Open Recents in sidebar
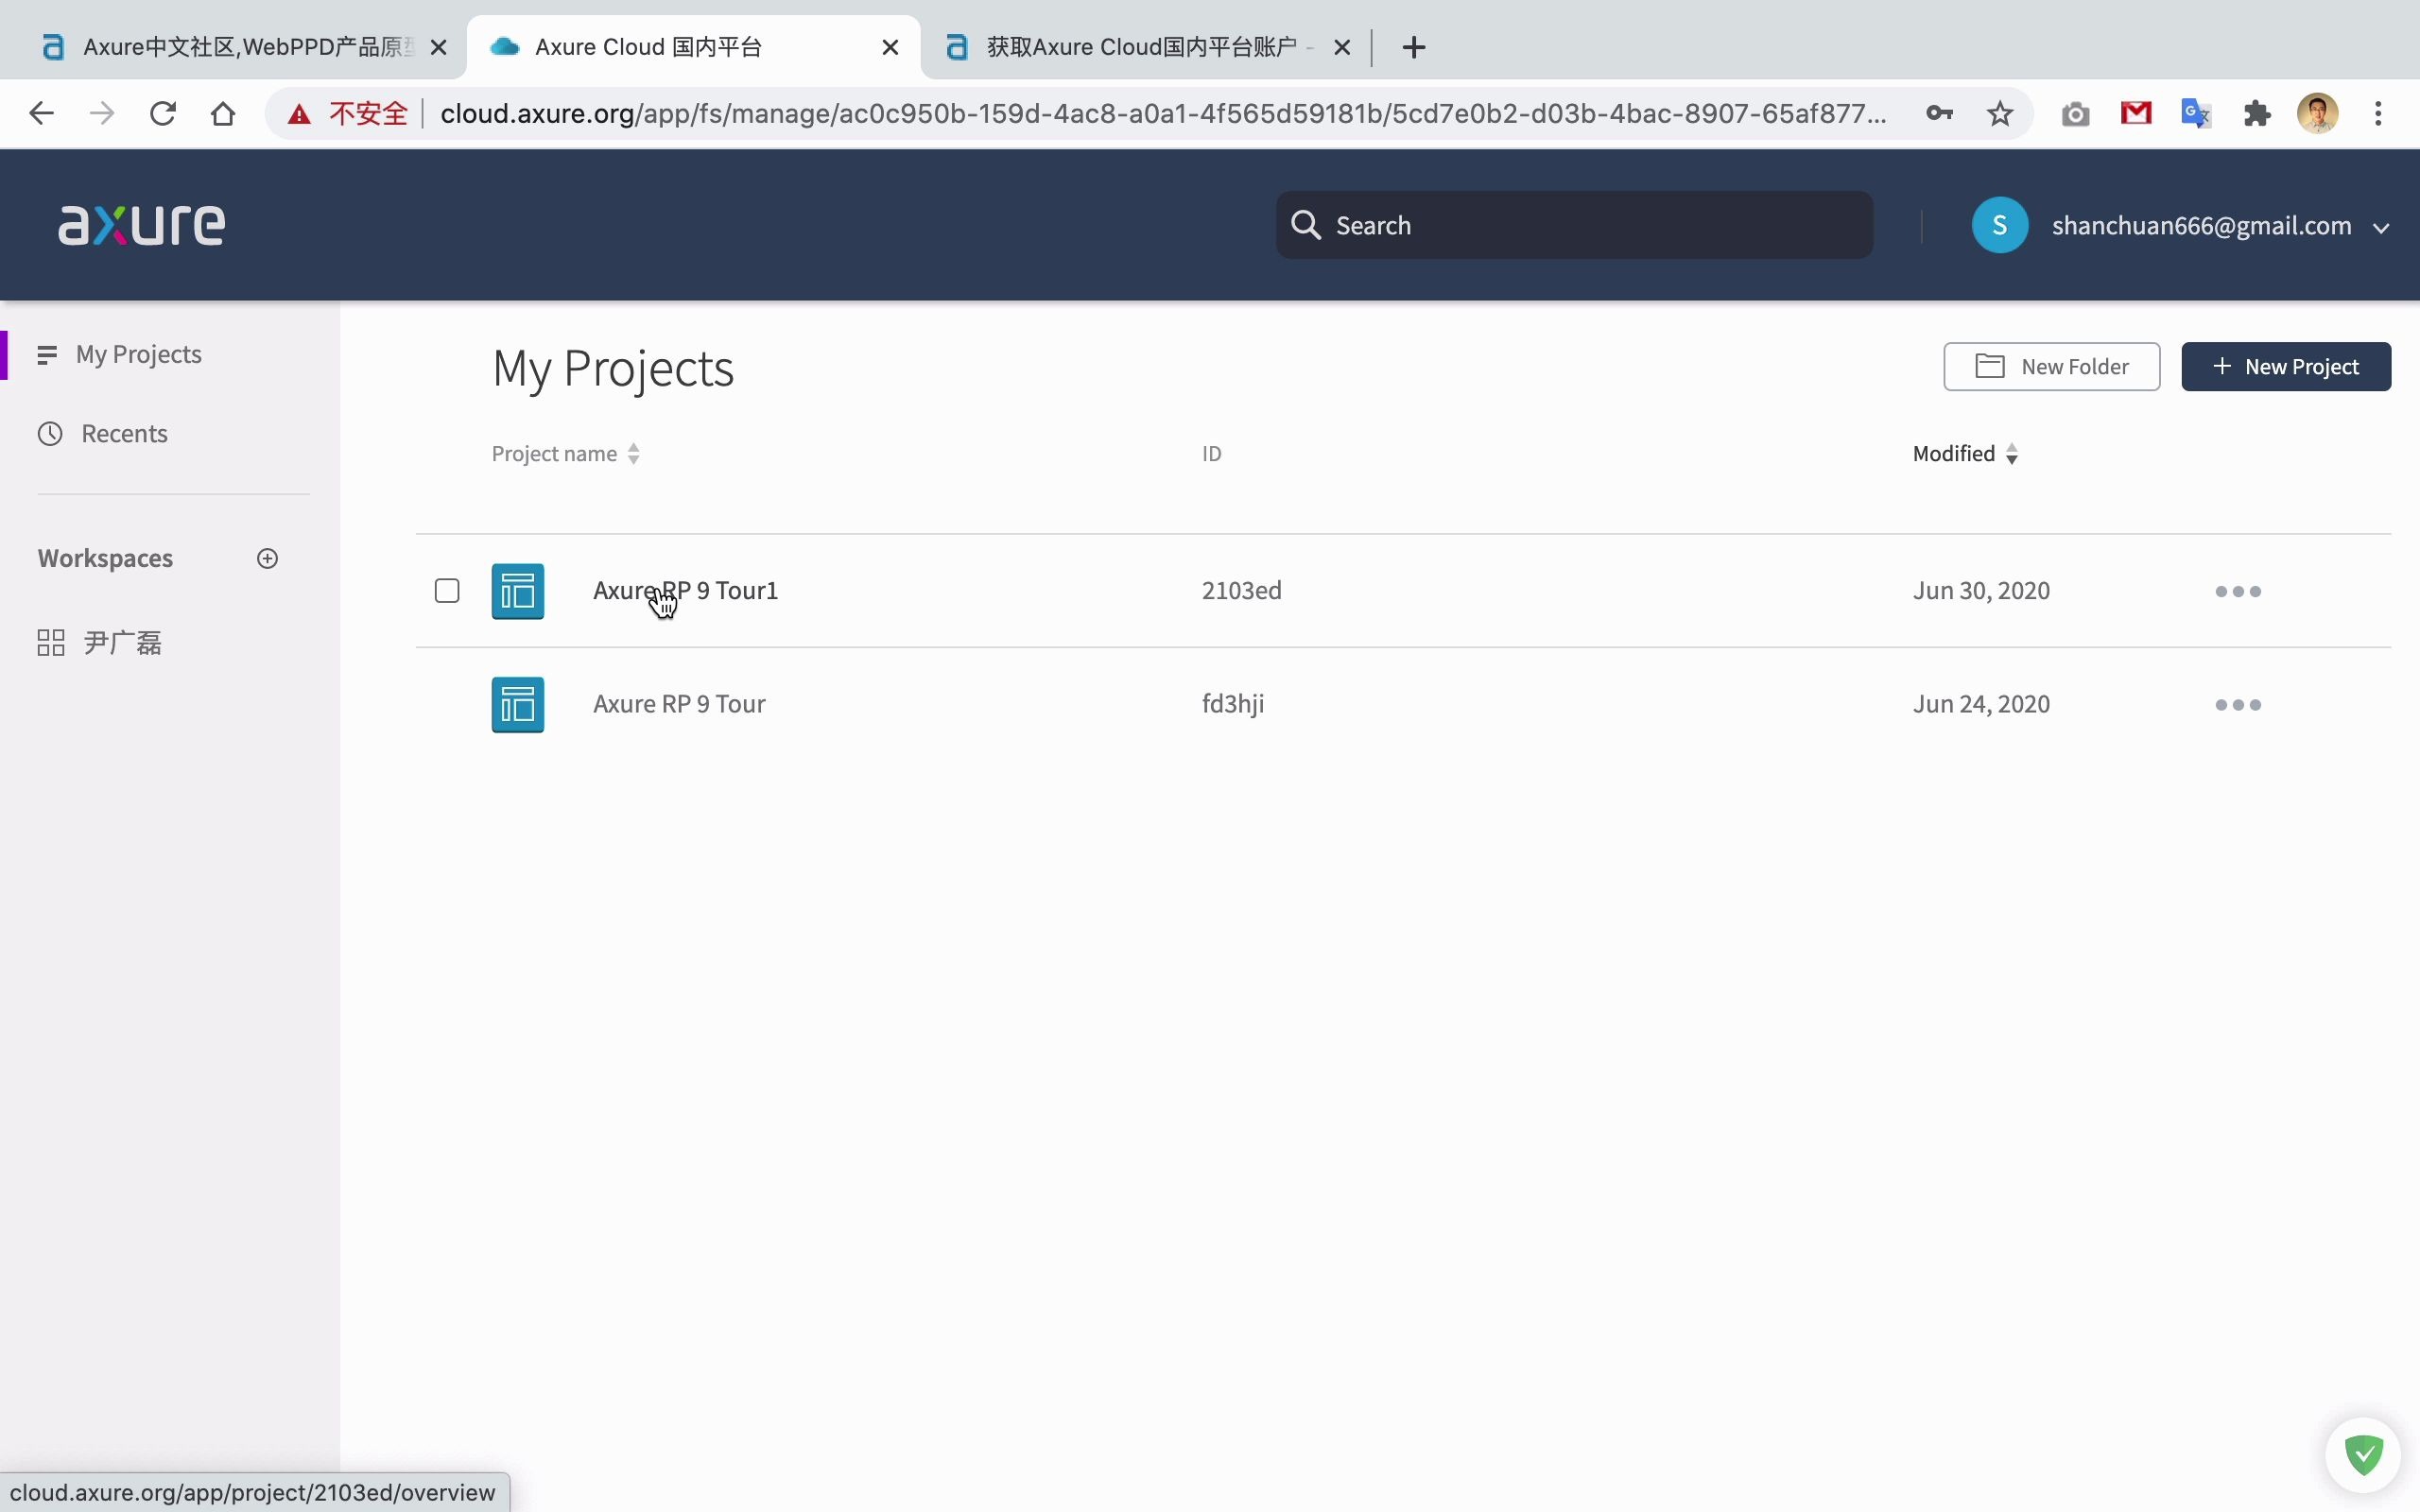Screen dimensions: 2420x1512 [x=124, y=433]
